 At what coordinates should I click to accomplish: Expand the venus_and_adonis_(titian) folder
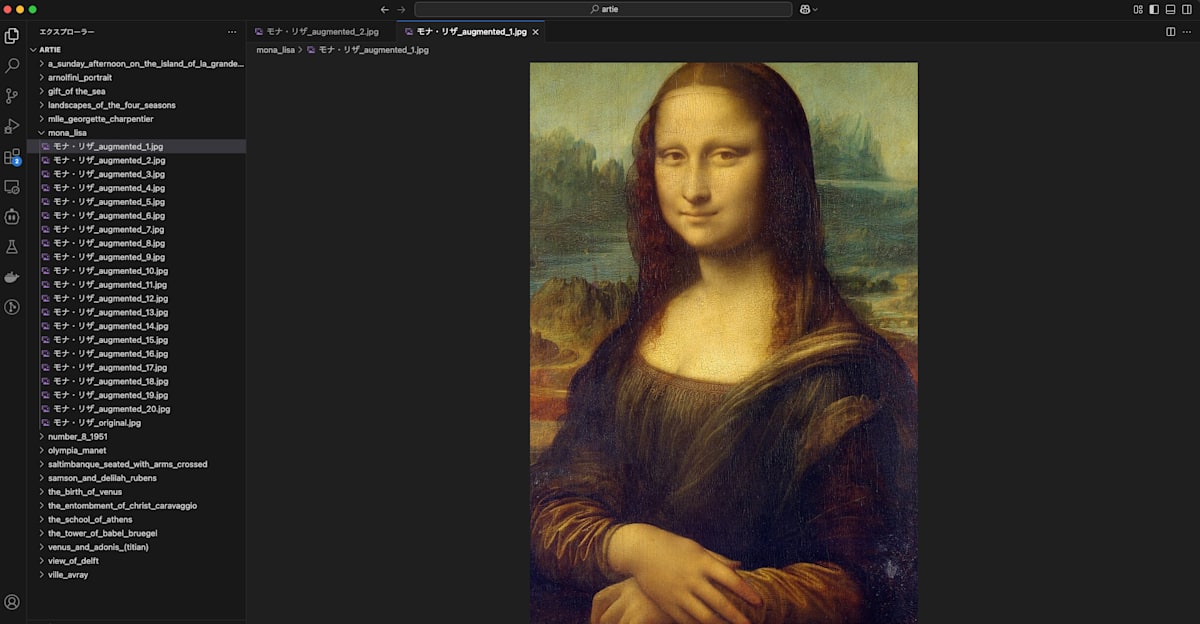(136, 547)
